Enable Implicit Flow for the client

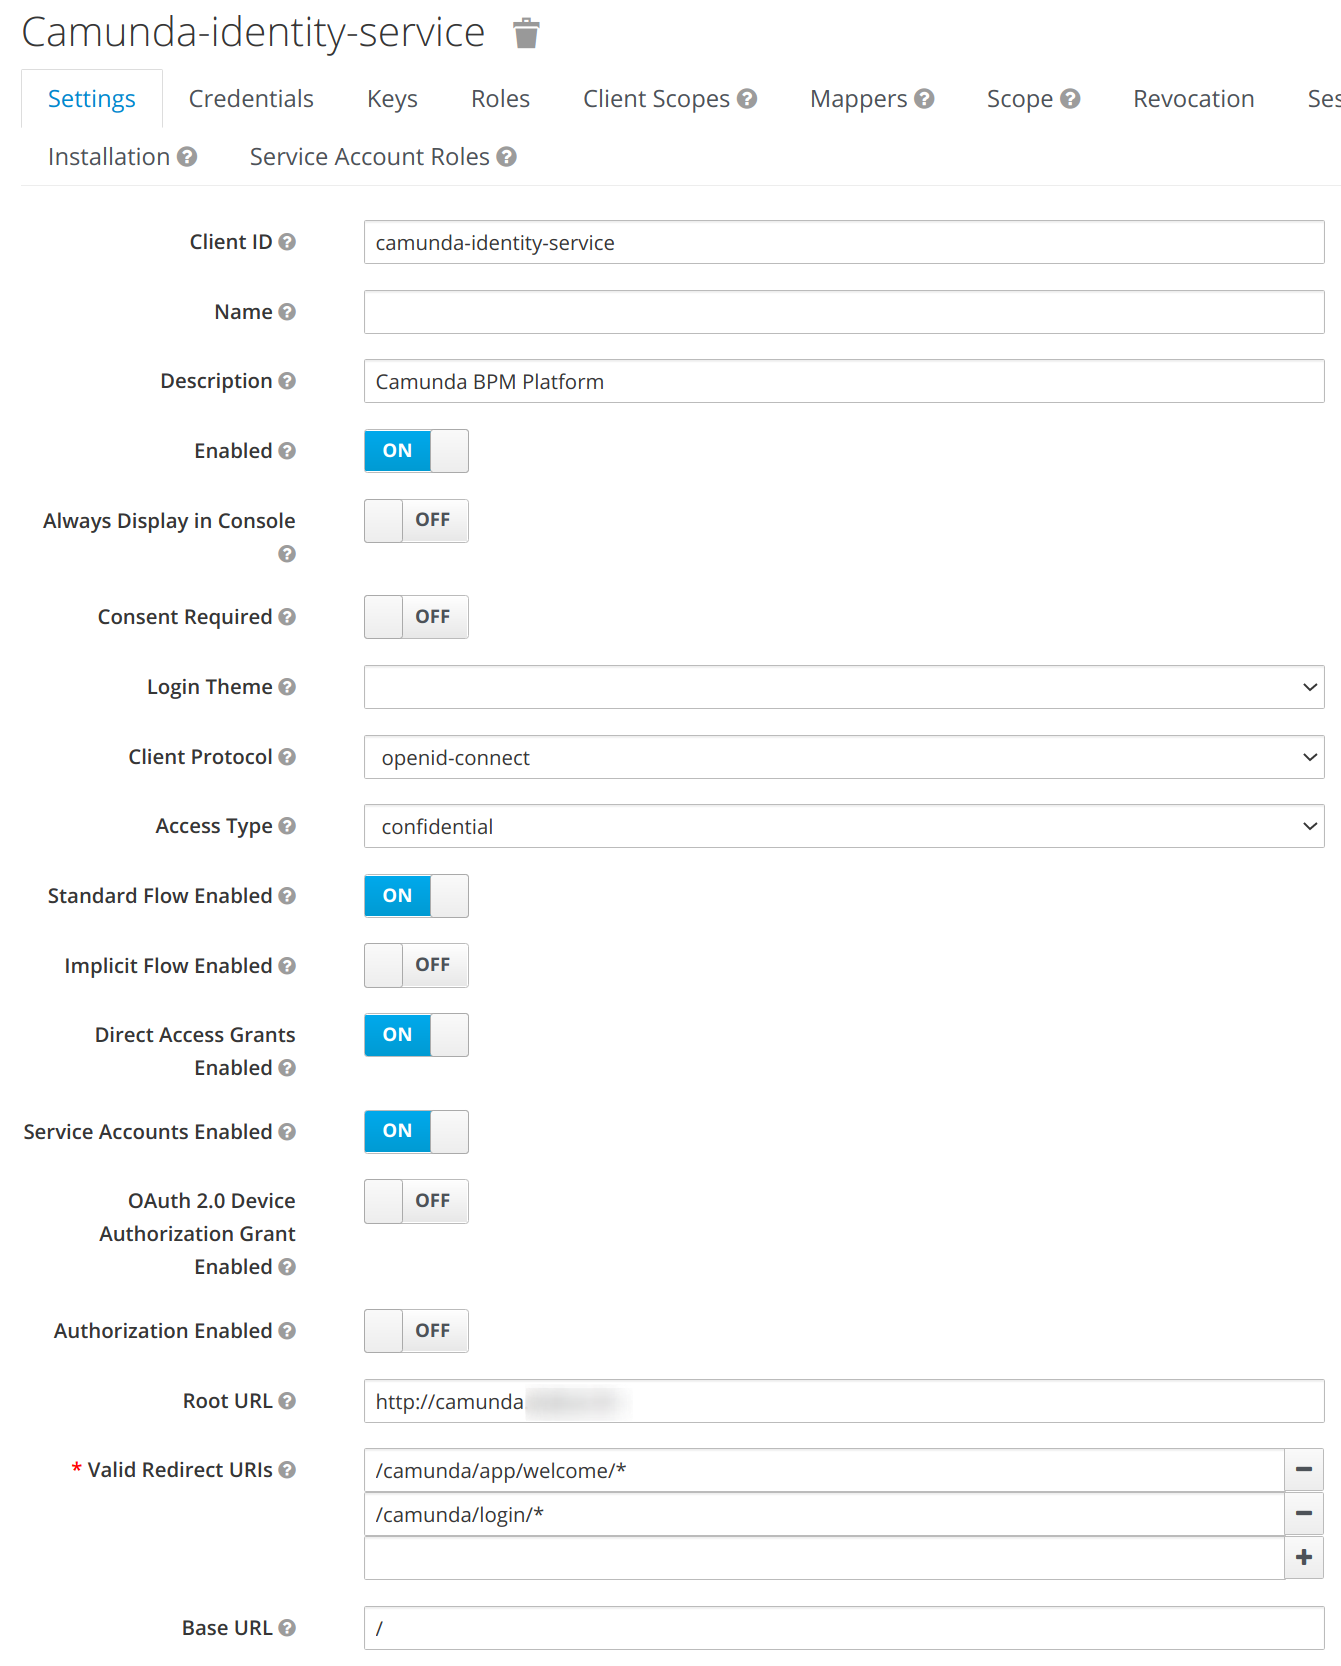click(415, 965)
